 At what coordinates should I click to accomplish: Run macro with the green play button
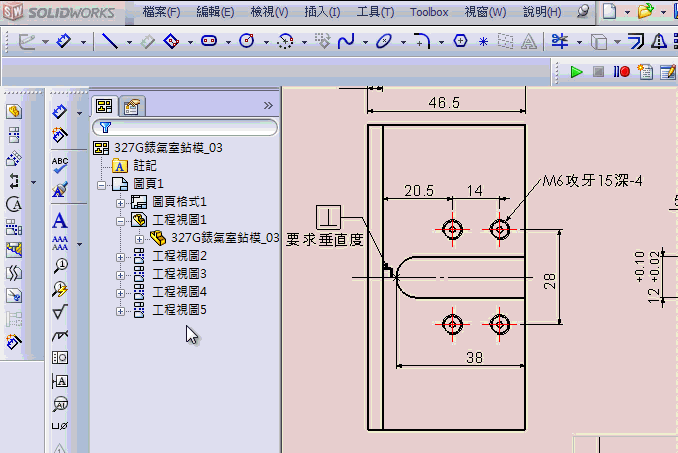(576, 72)
